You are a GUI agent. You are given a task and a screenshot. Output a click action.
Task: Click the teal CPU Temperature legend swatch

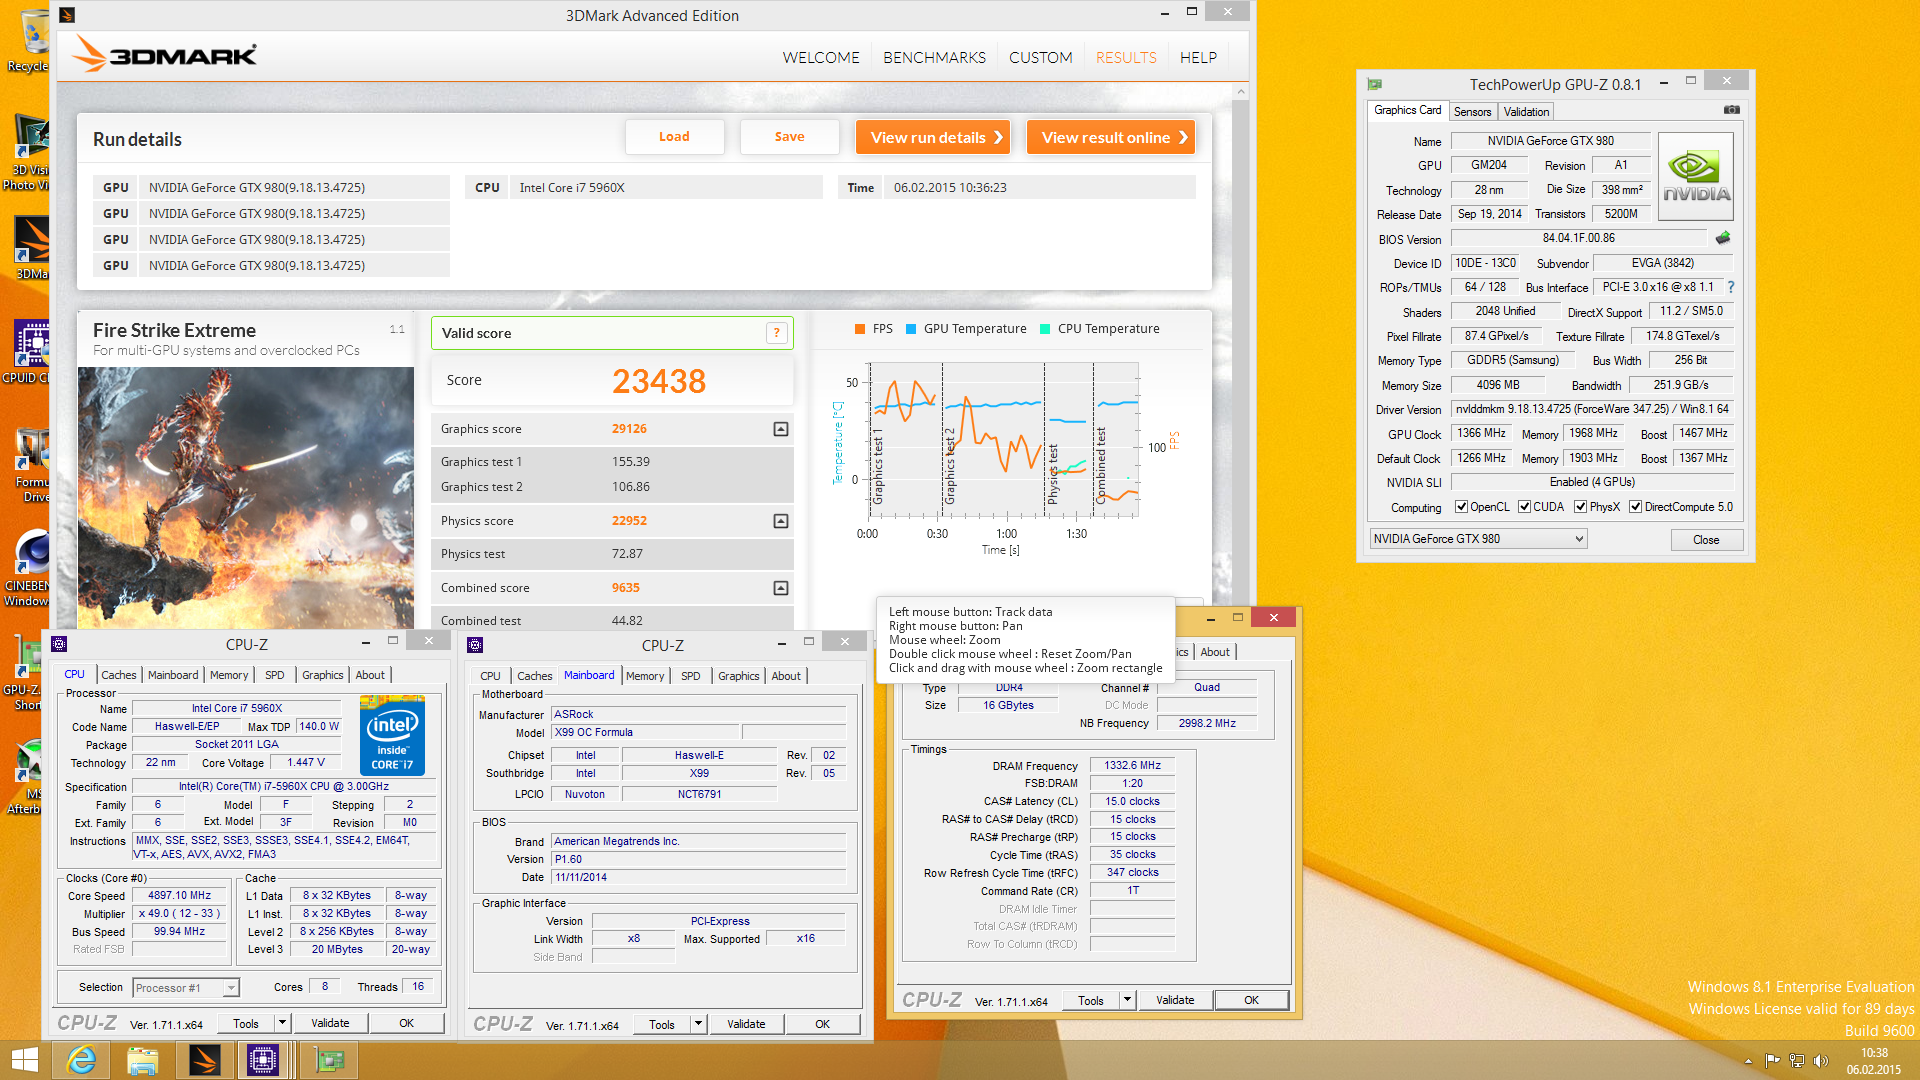pos(1045,329)
